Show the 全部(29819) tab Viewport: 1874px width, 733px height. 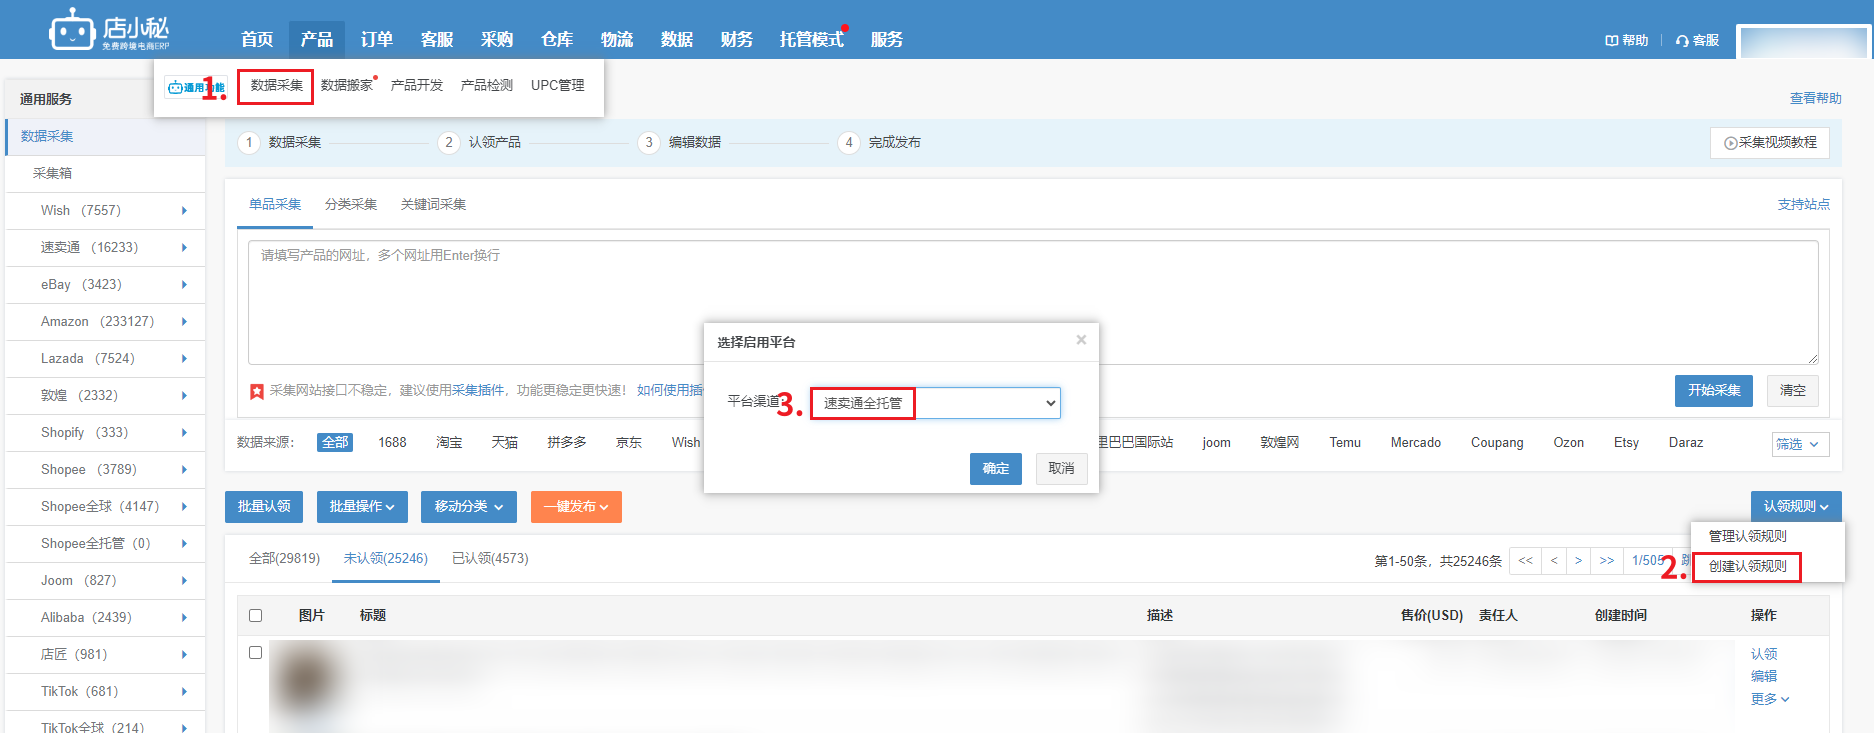click(284, 559)
